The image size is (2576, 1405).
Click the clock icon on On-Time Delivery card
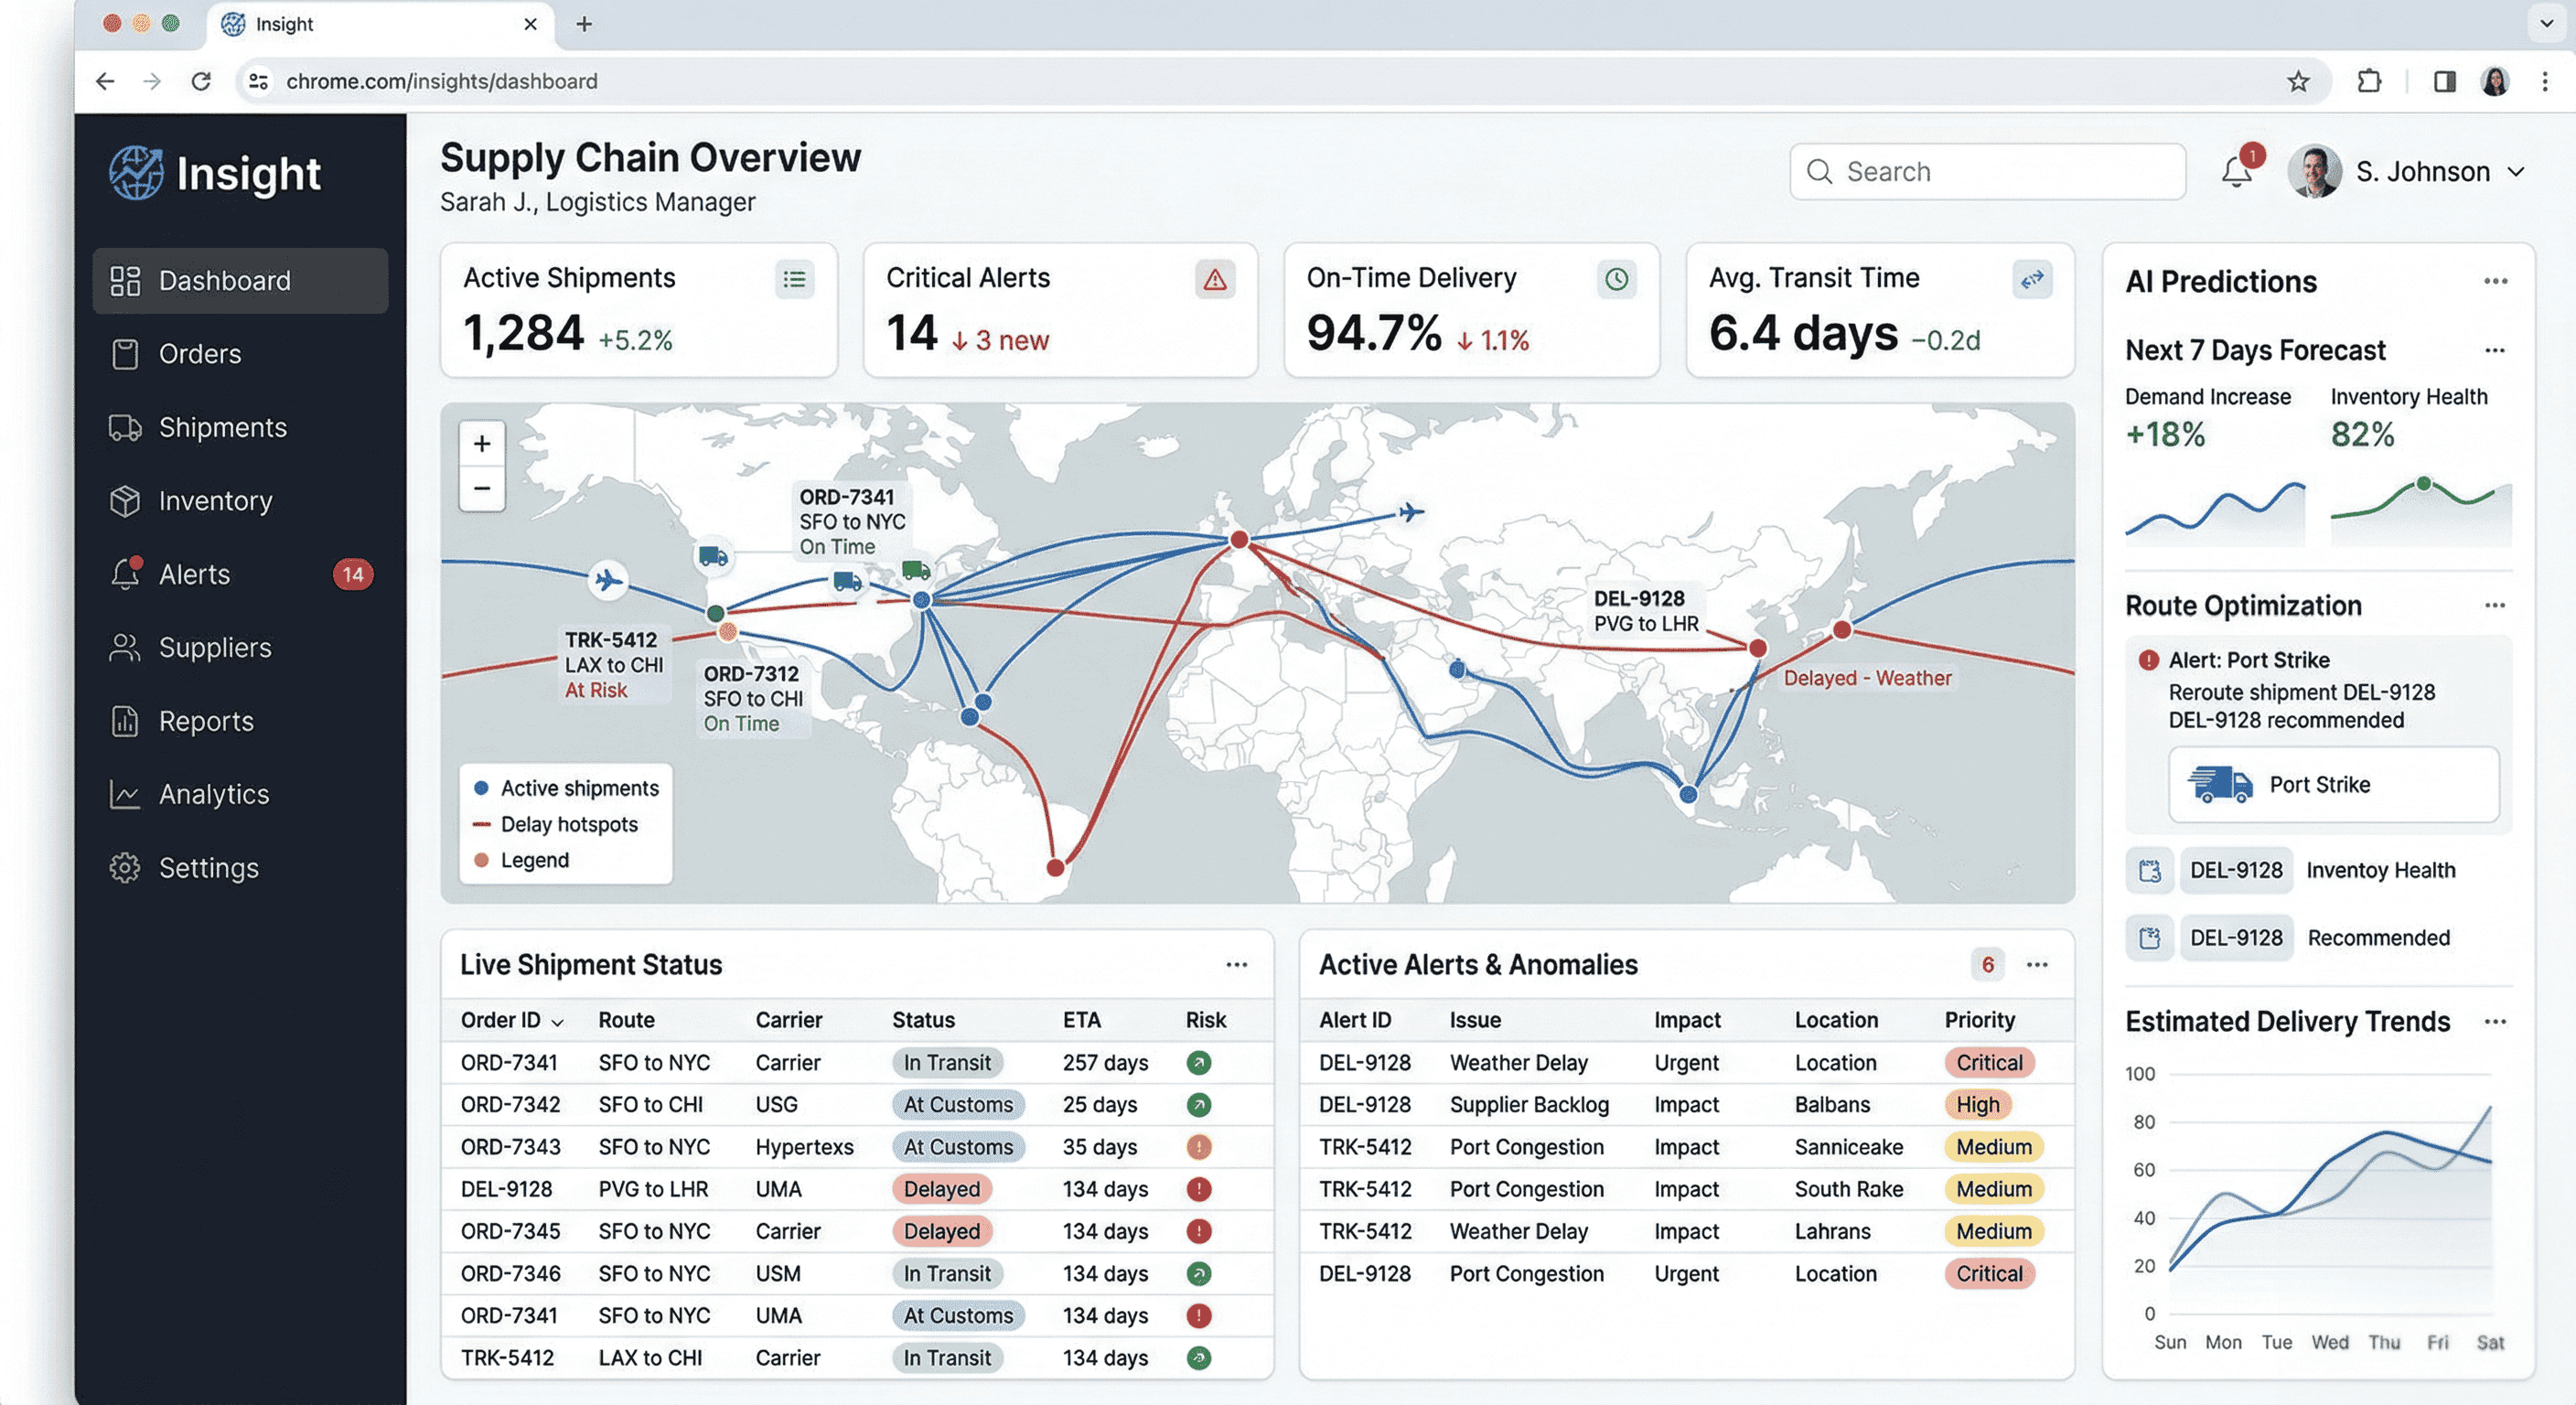point(1618,281)
